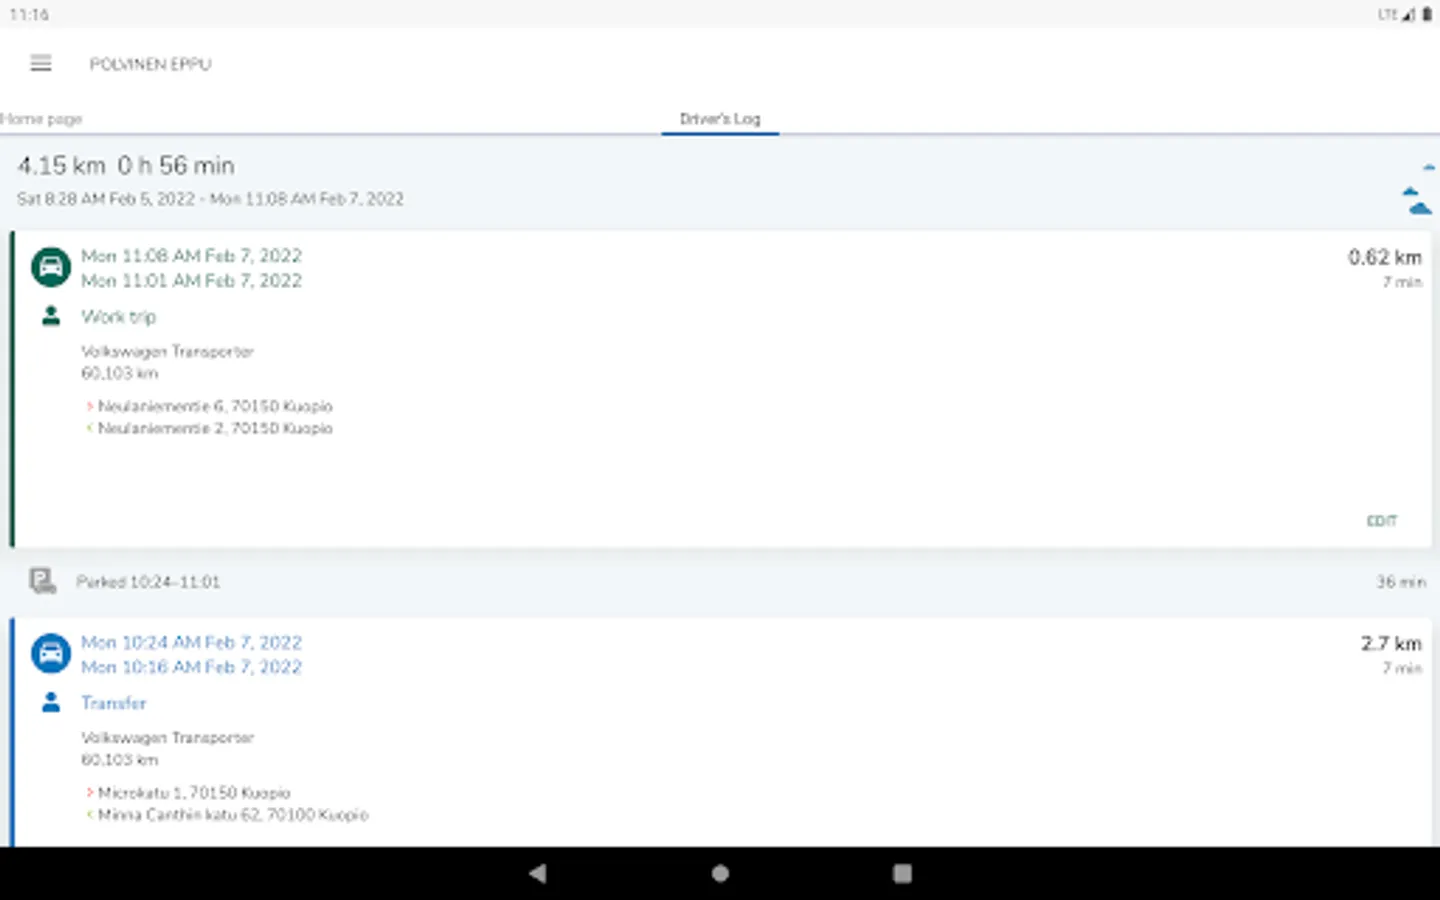Tap the LTE signal status icon
Image resolution: width=1440 pixels, height=900 pixels.
[x=1396, y=14]
